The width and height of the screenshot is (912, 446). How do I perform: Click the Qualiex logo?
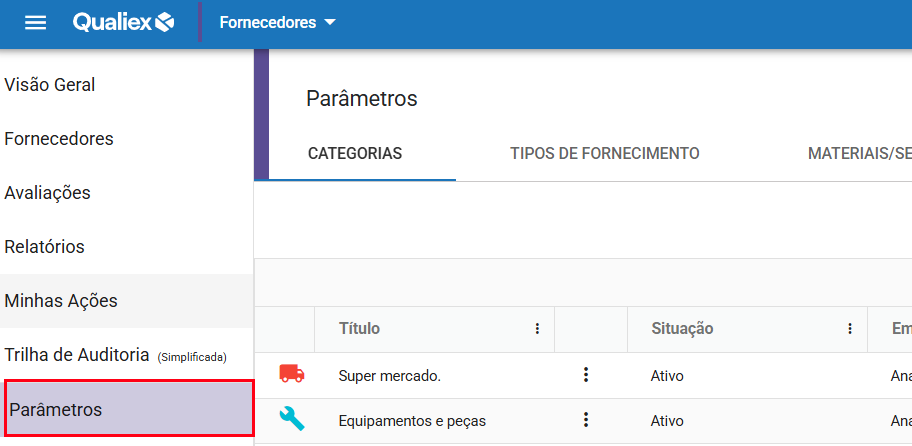pos(123,22)
